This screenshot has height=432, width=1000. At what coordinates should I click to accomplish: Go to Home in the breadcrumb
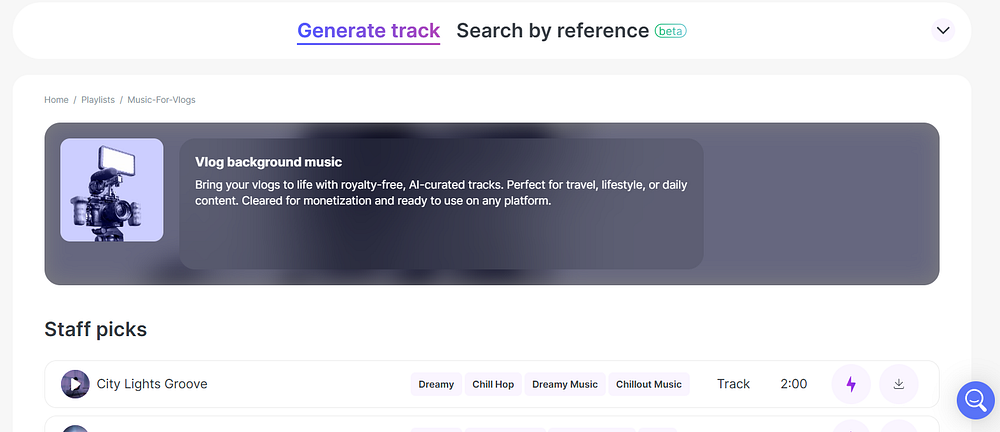(56, 100)
